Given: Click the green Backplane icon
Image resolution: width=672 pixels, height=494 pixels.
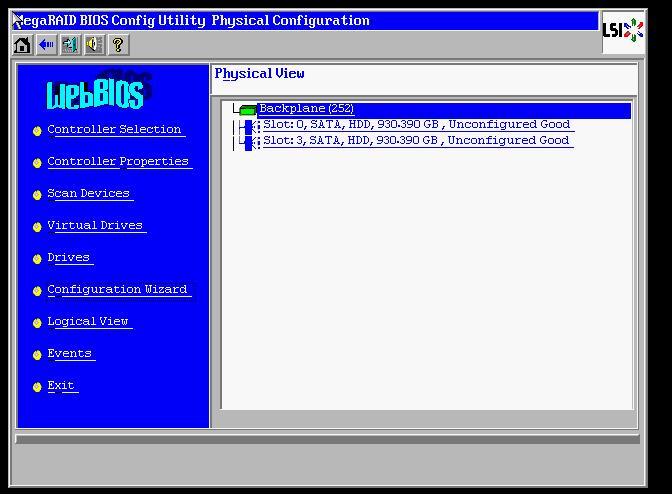Looking at the screenshot, I should pyautogui.click(x=247, y=110).
